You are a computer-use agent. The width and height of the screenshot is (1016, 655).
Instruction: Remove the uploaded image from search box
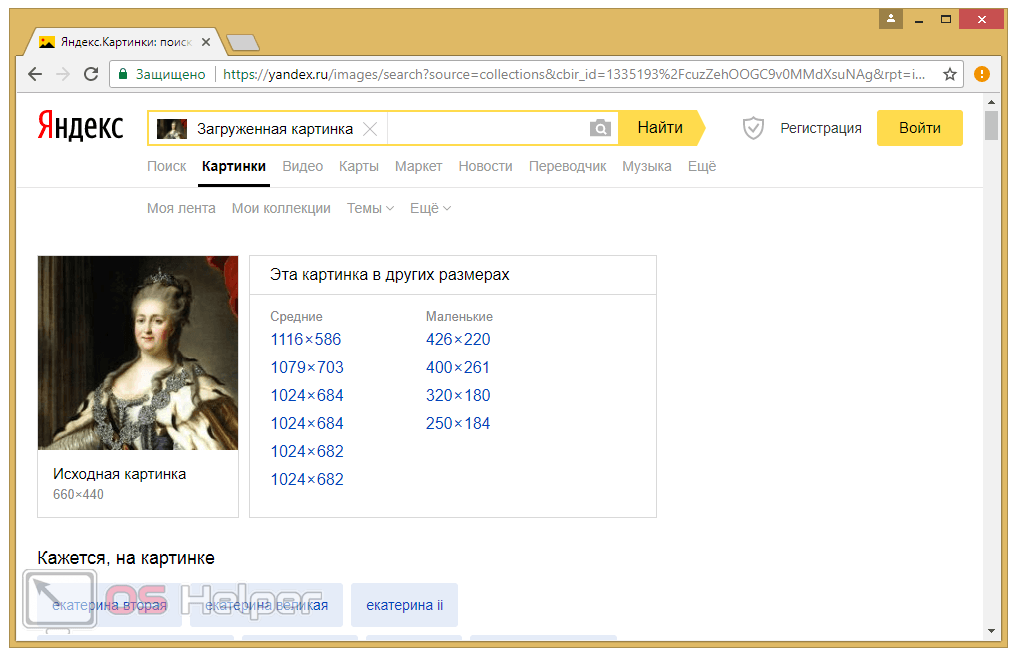370,129
